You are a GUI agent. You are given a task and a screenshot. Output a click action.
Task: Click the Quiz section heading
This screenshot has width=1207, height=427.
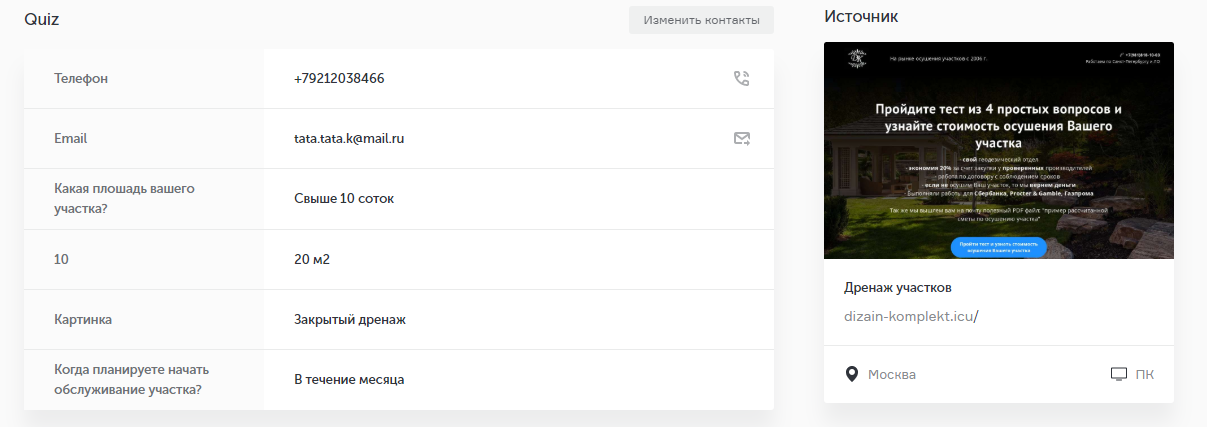[42, 19]
